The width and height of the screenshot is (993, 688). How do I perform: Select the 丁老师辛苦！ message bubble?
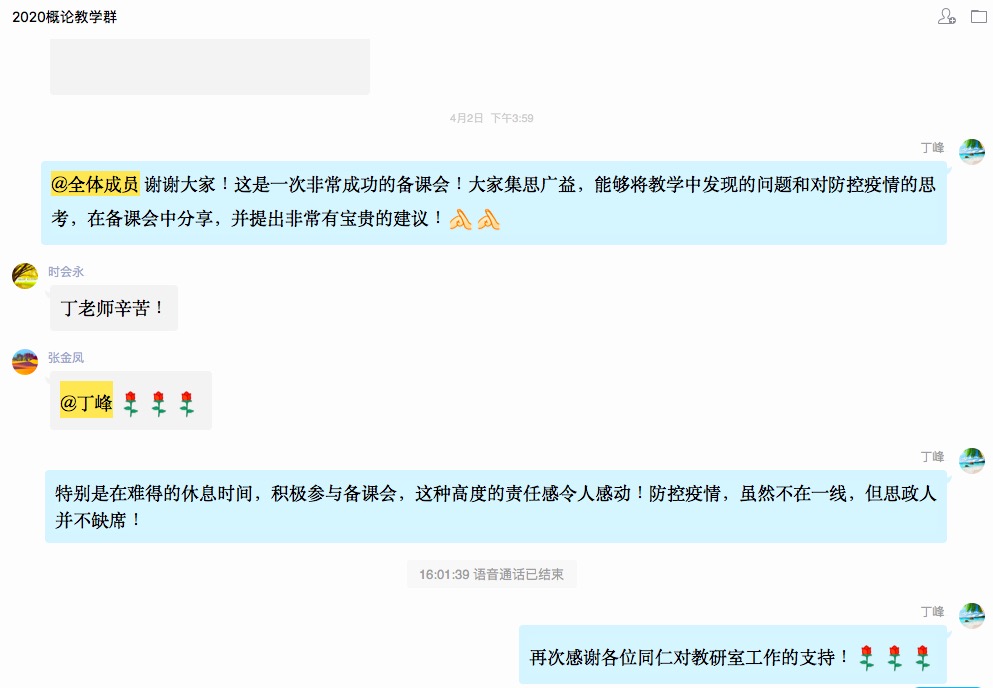[x=114, y=308]
